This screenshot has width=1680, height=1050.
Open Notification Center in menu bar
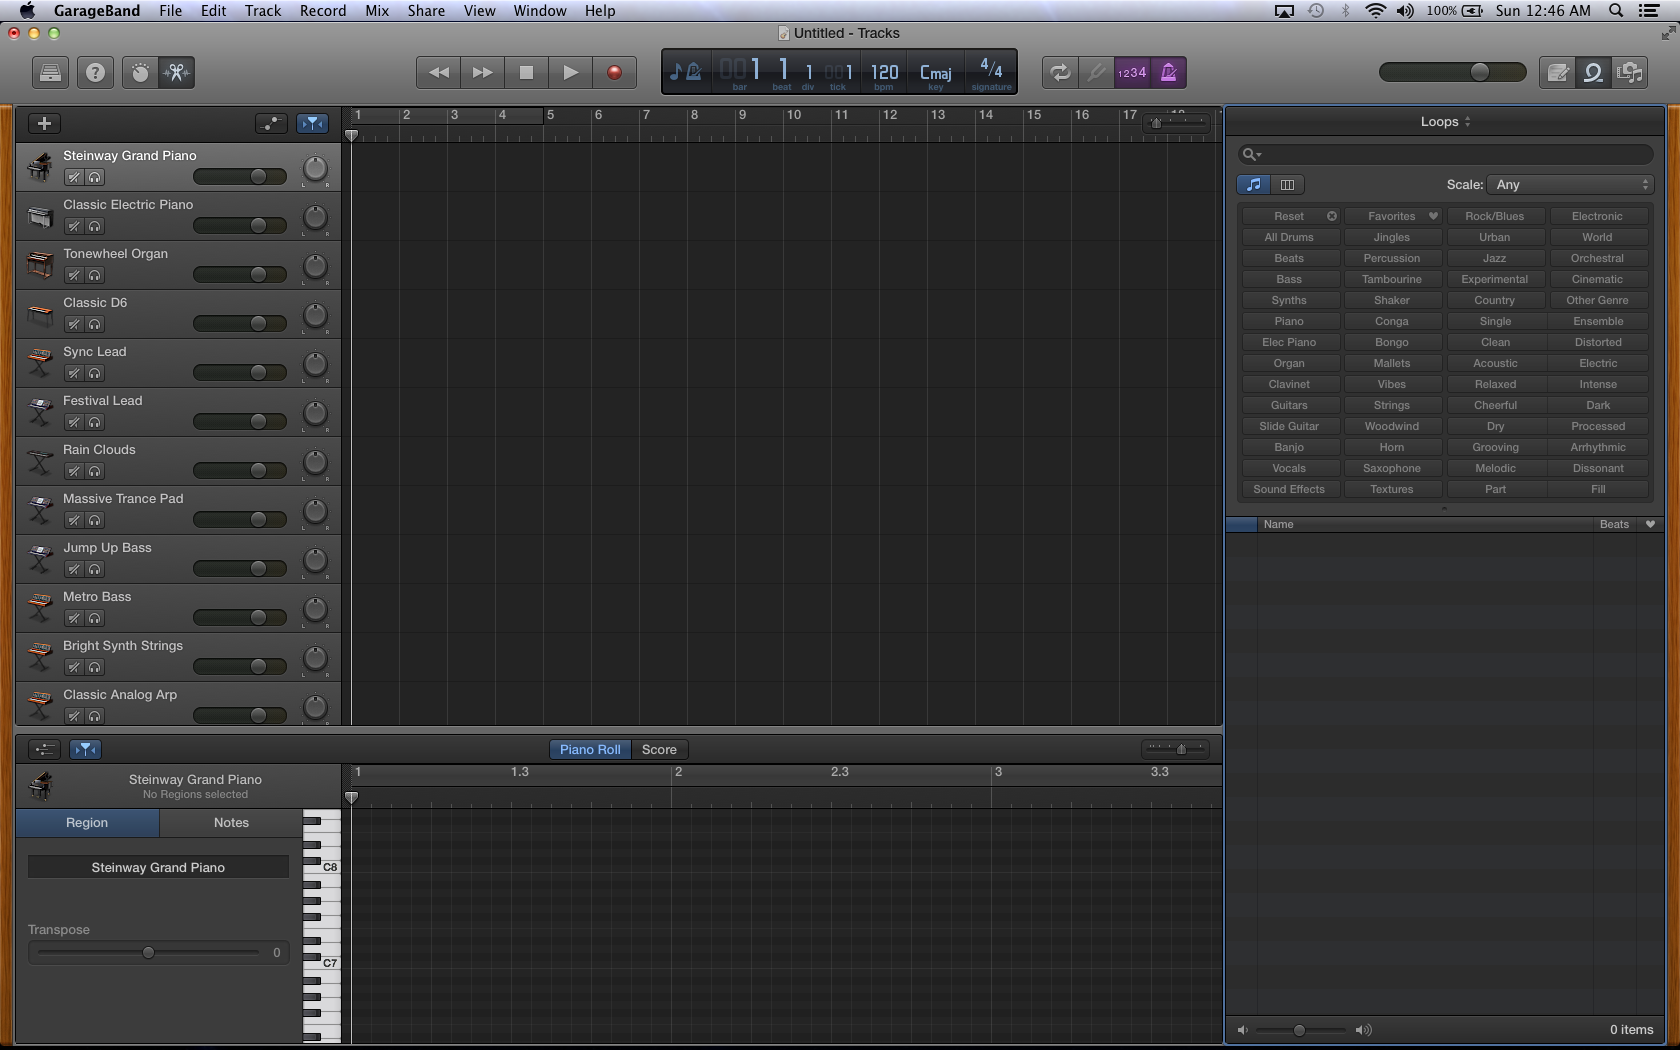coord(1650,10)
